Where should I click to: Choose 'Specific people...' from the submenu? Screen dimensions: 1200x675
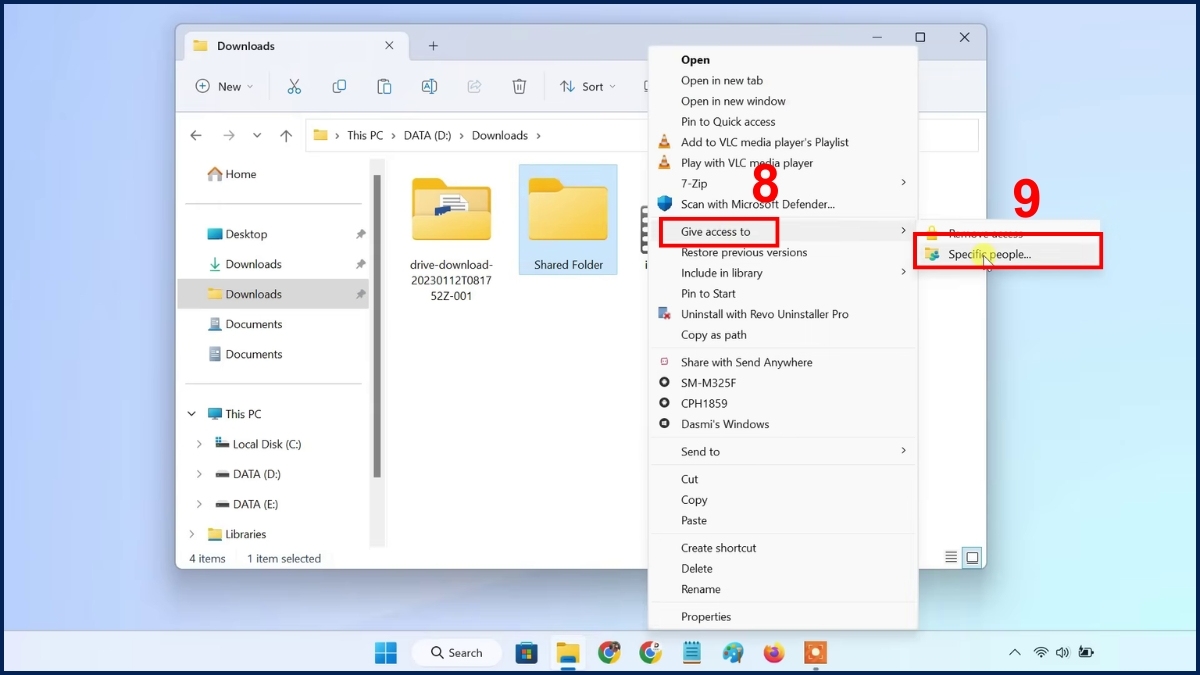[989, 254]
